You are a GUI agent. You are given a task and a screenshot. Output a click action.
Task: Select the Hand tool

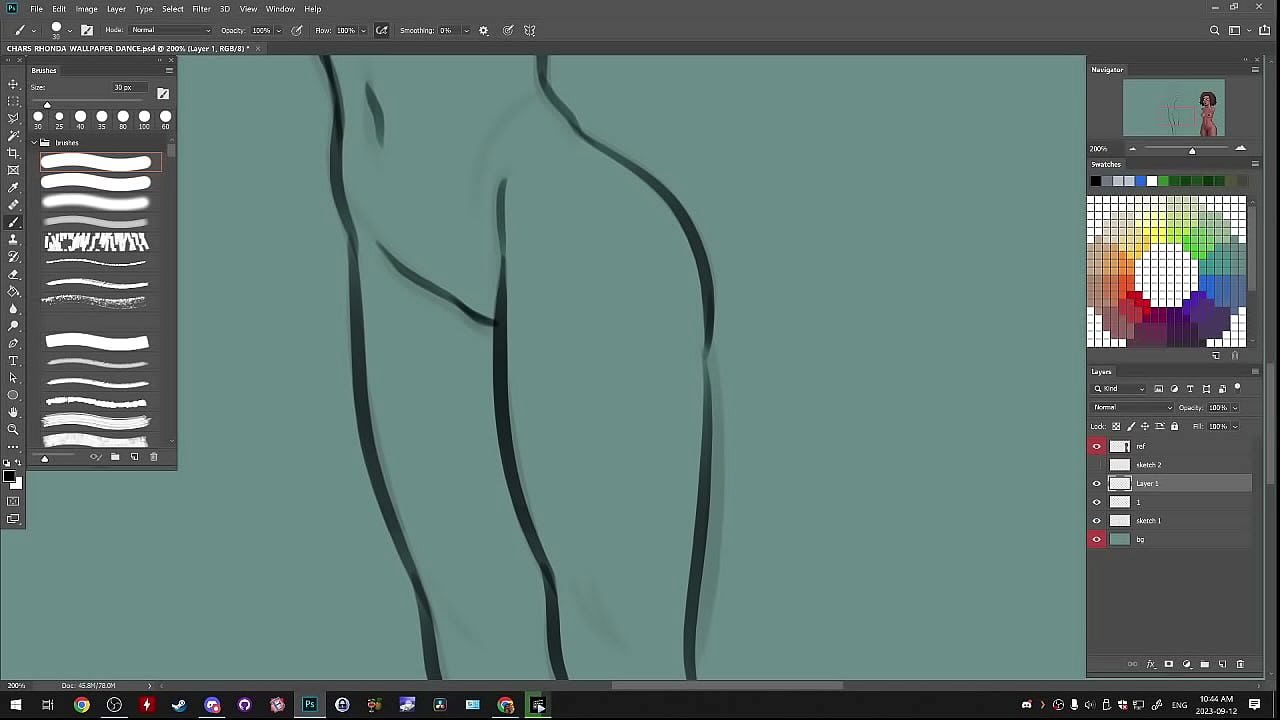pos(13,412)
